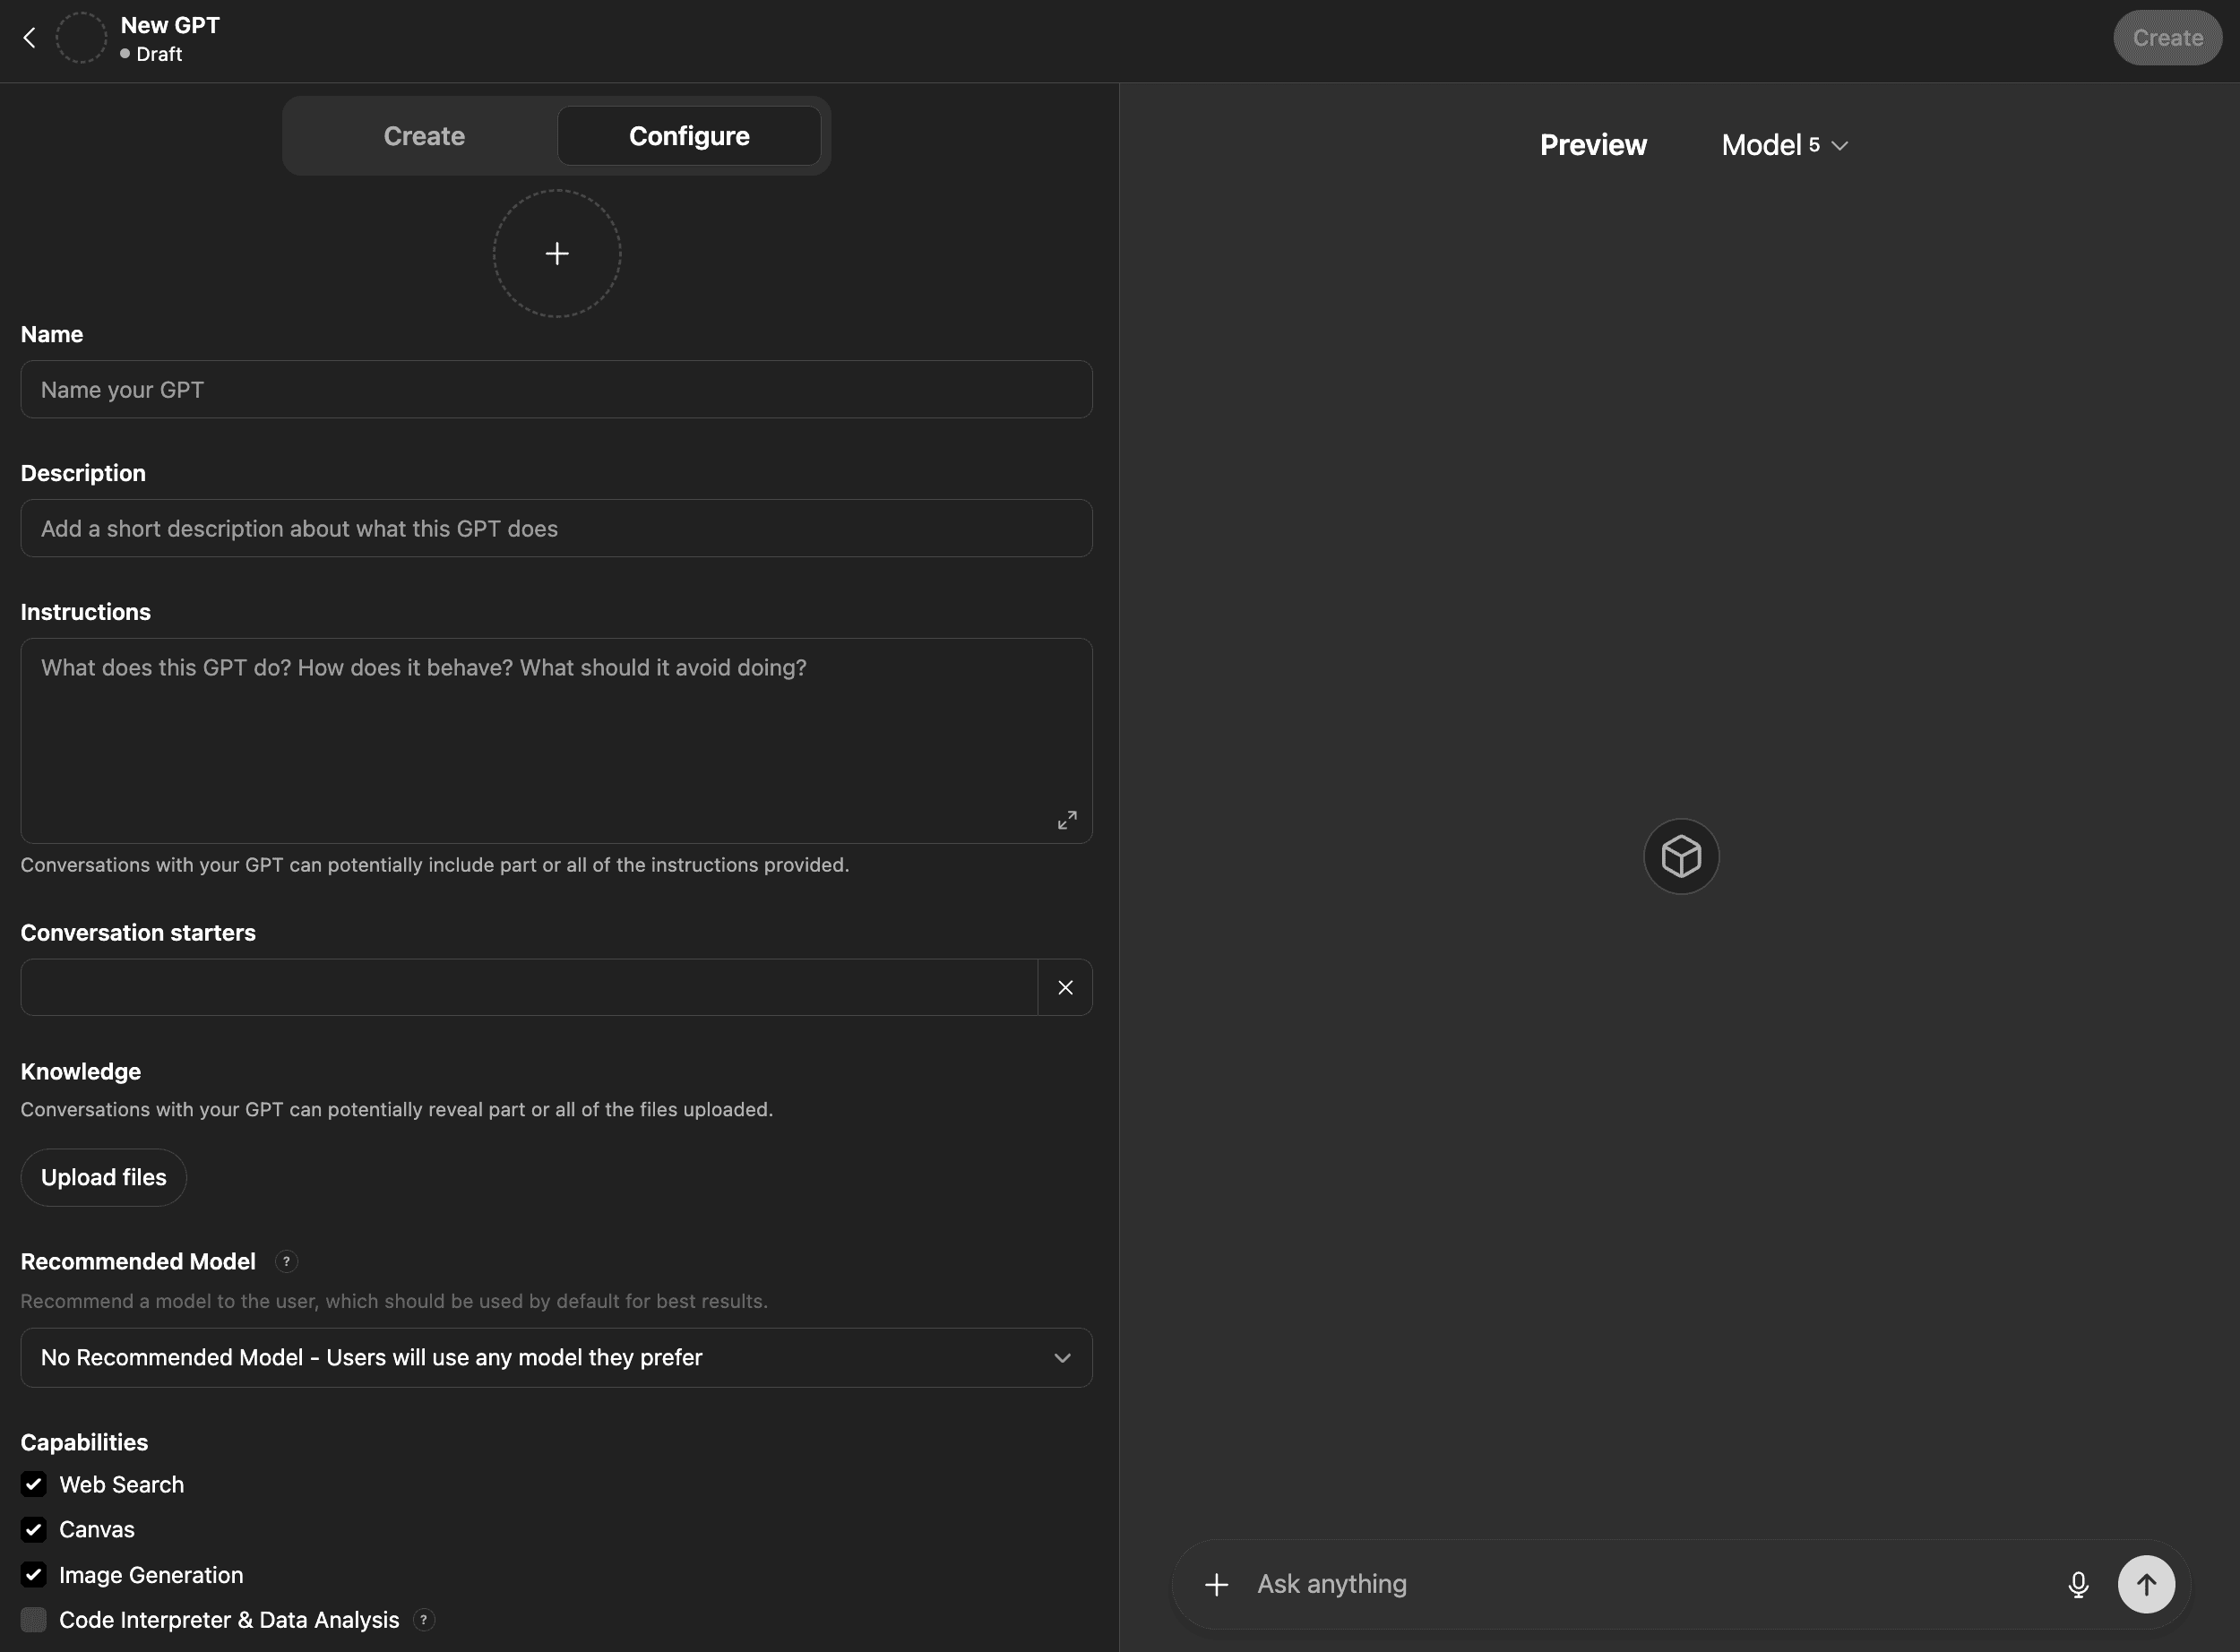Click the Upload files button
The image size is (2240, 1652).
pyautogui.click(x=104, y=1178)
